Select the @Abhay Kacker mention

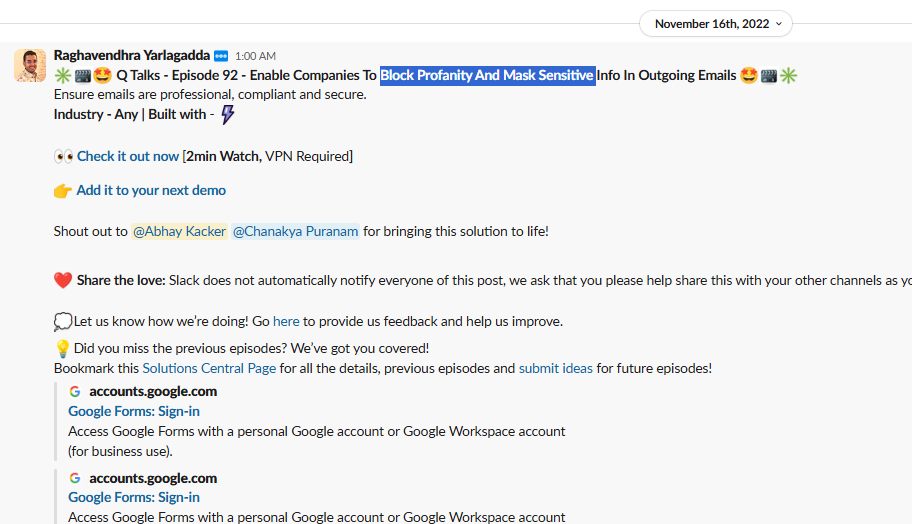tap(179, 231)
